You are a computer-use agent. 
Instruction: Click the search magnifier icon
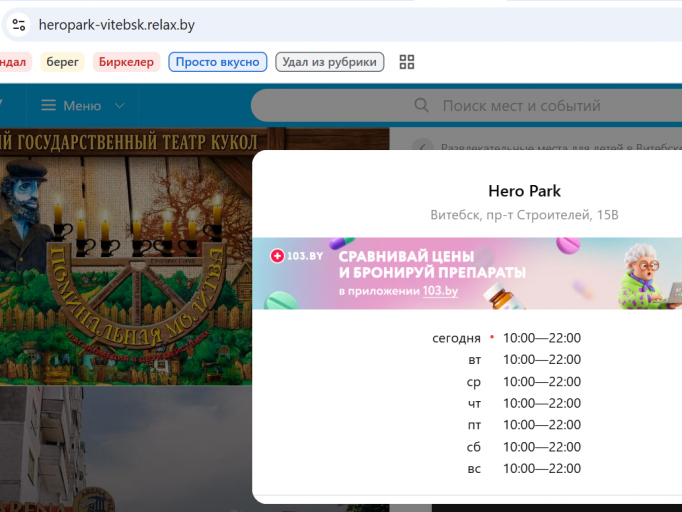click(x=421, y=105)
